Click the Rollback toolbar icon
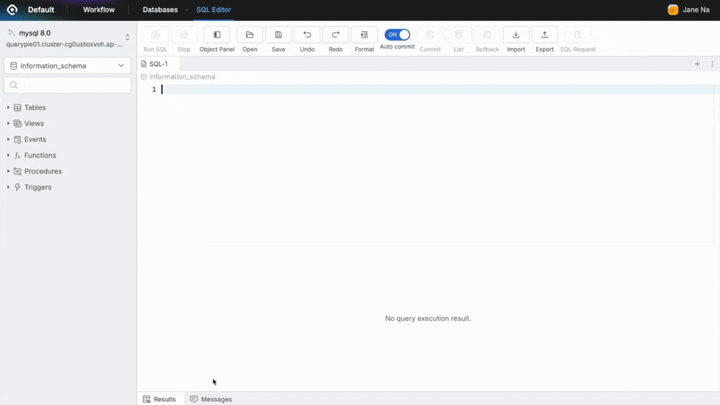Image resolution: width=720 pixels, height=405 pixels. coord(487,35)
